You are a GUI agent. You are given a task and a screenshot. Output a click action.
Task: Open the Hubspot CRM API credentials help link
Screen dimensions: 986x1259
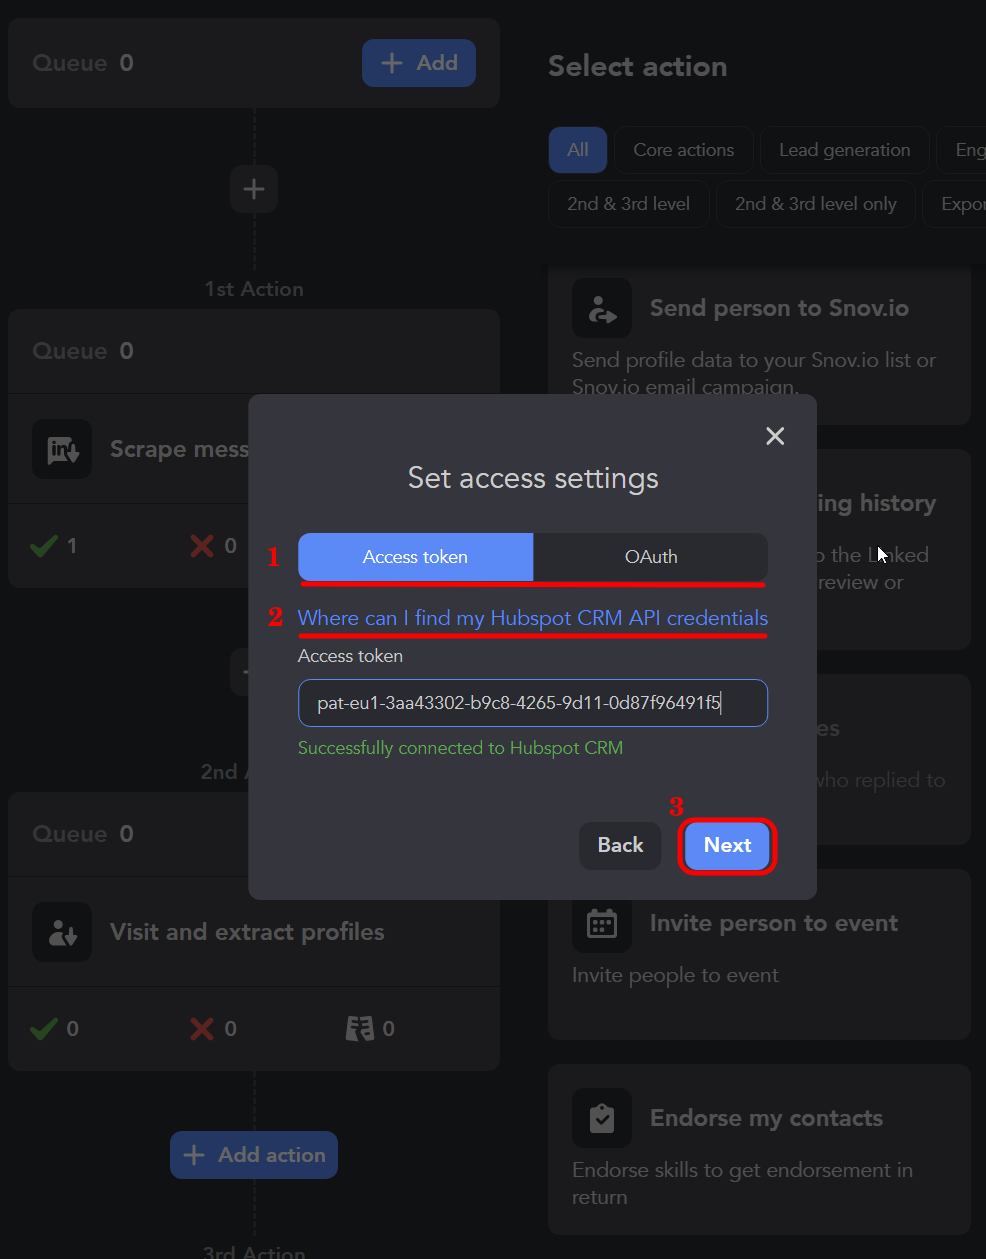pos(533,618)
